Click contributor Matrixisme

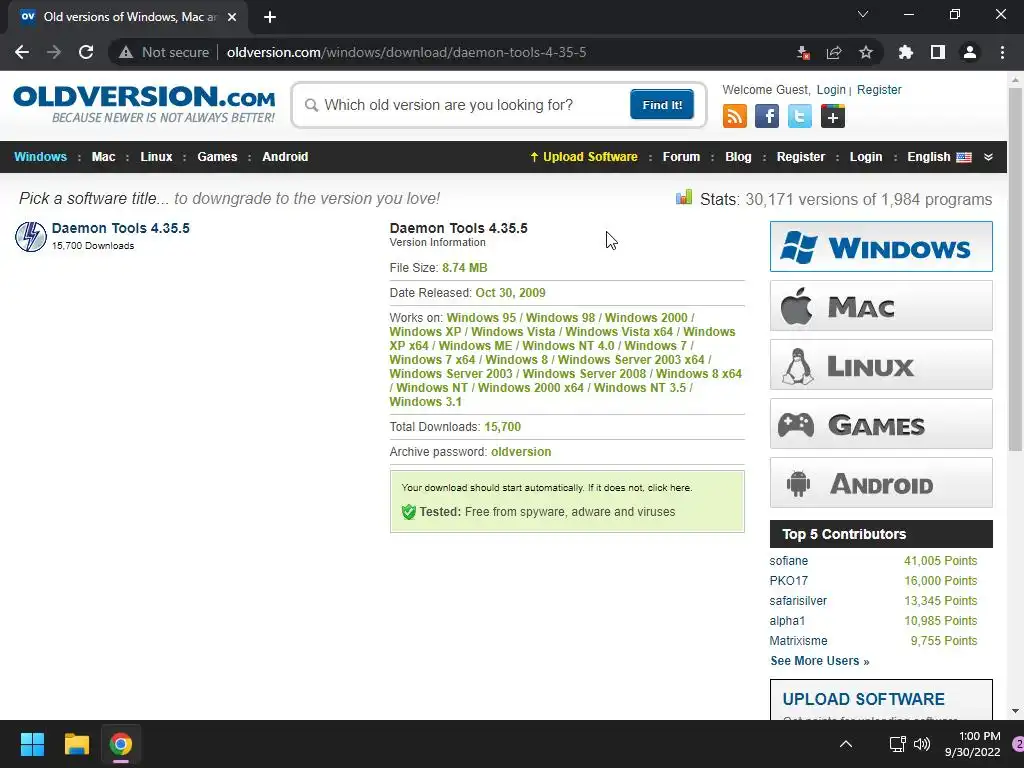(x=798, y=641)
